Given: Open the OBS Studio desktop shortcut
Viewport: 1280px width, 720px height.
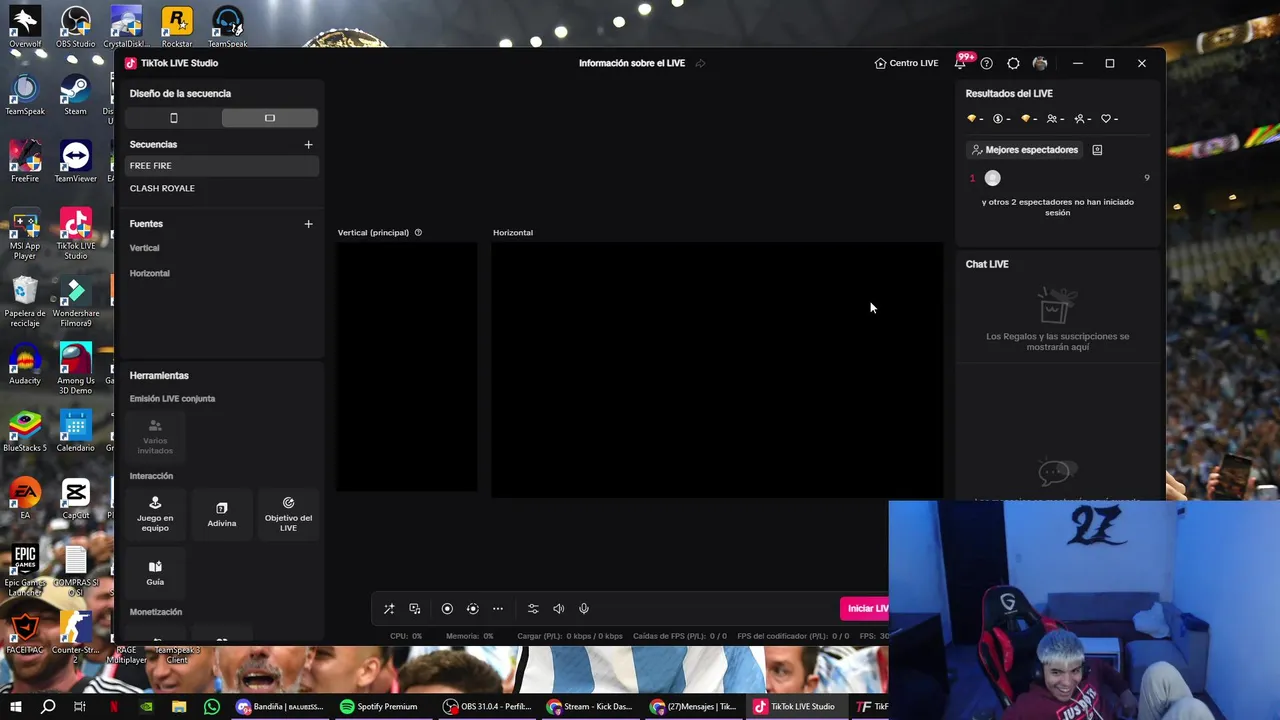Looking at the screenshot, I should [75, 26].
